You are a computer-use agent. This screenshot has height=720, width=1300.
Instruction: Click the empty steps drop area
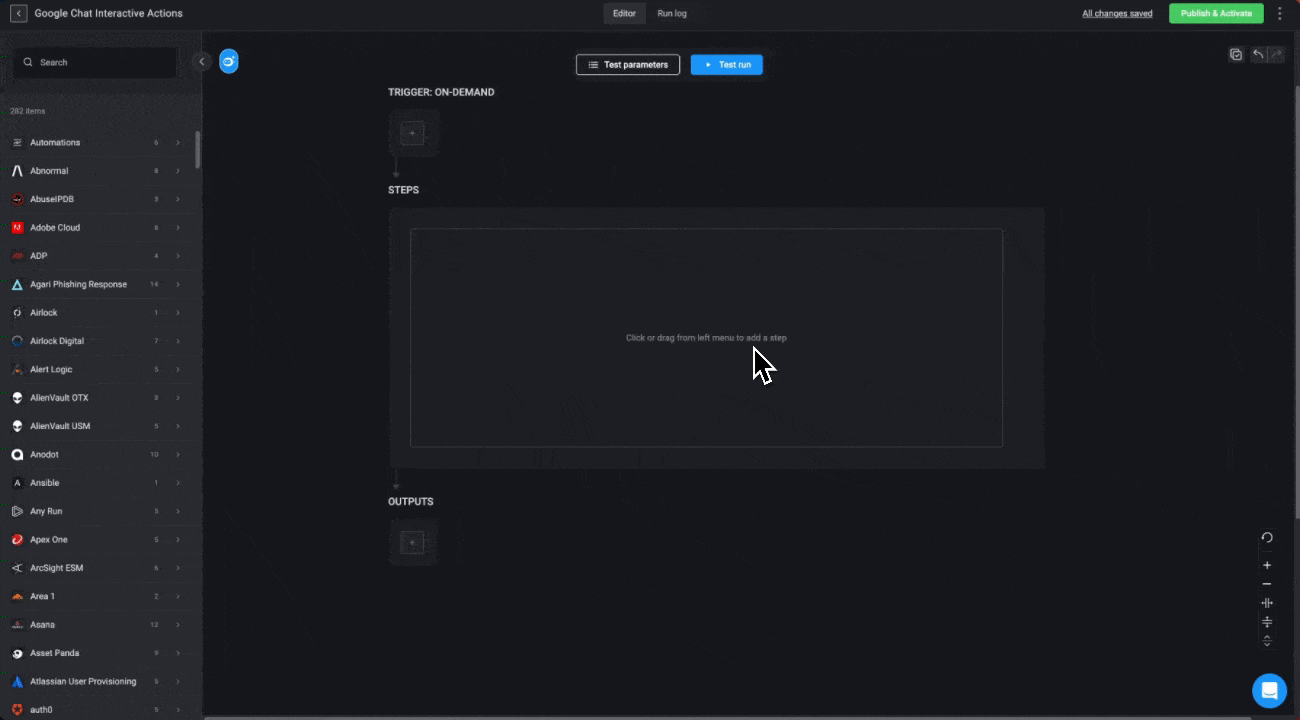[706, 338]
